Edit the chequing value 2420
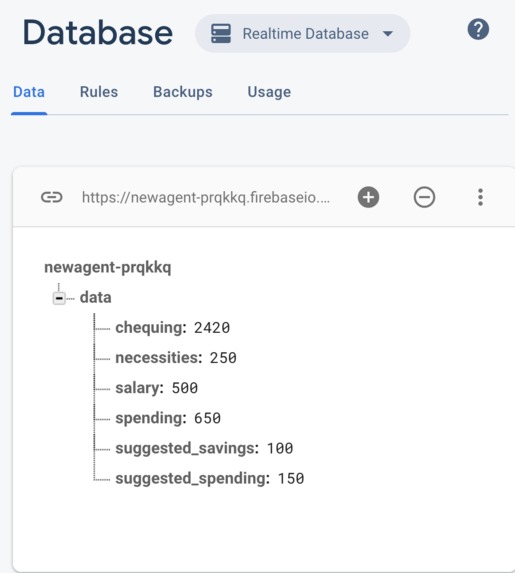 212,328
